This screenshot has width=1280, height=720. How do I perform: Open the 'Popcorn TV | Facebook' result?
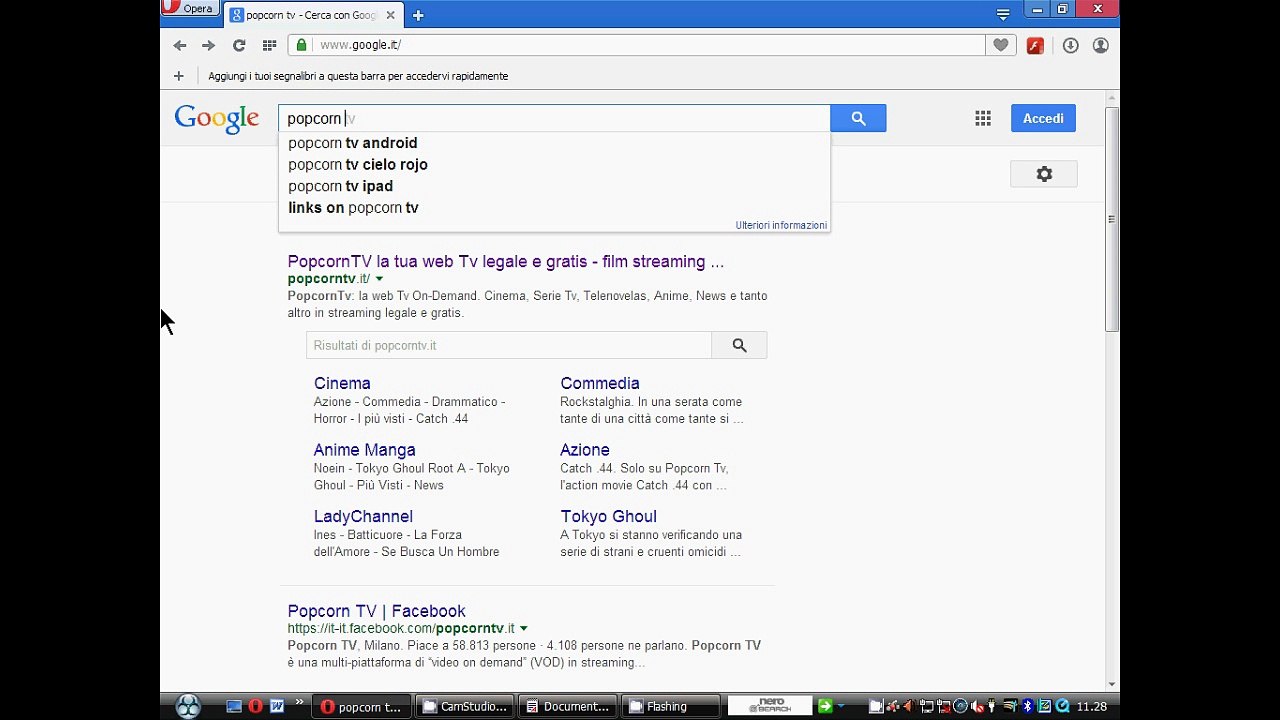[376, 611]
